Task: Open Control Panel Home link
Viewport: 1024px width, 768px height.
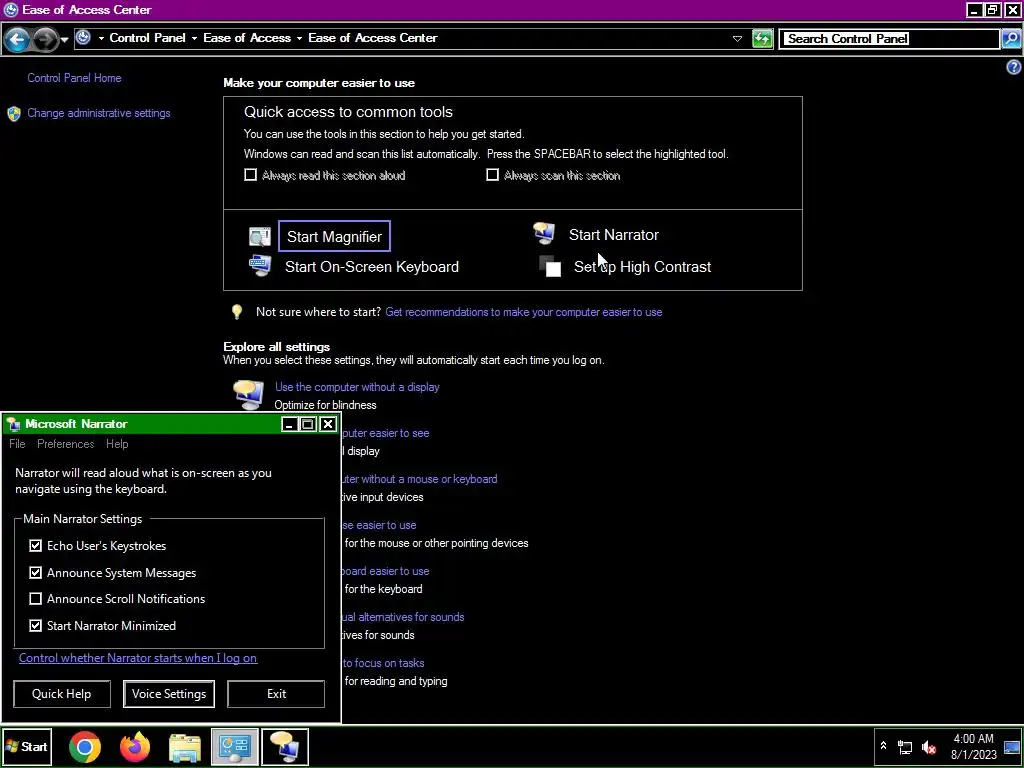Action: point(74,78)
